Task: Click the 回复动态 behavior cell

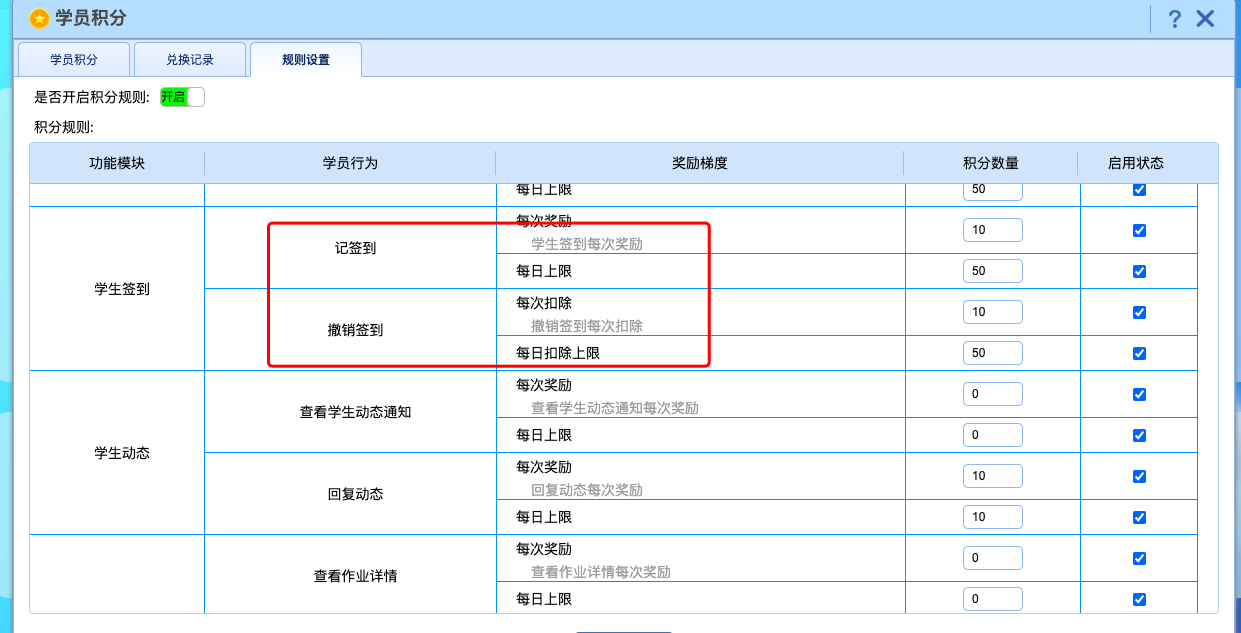Action: [x=350, y=494]
